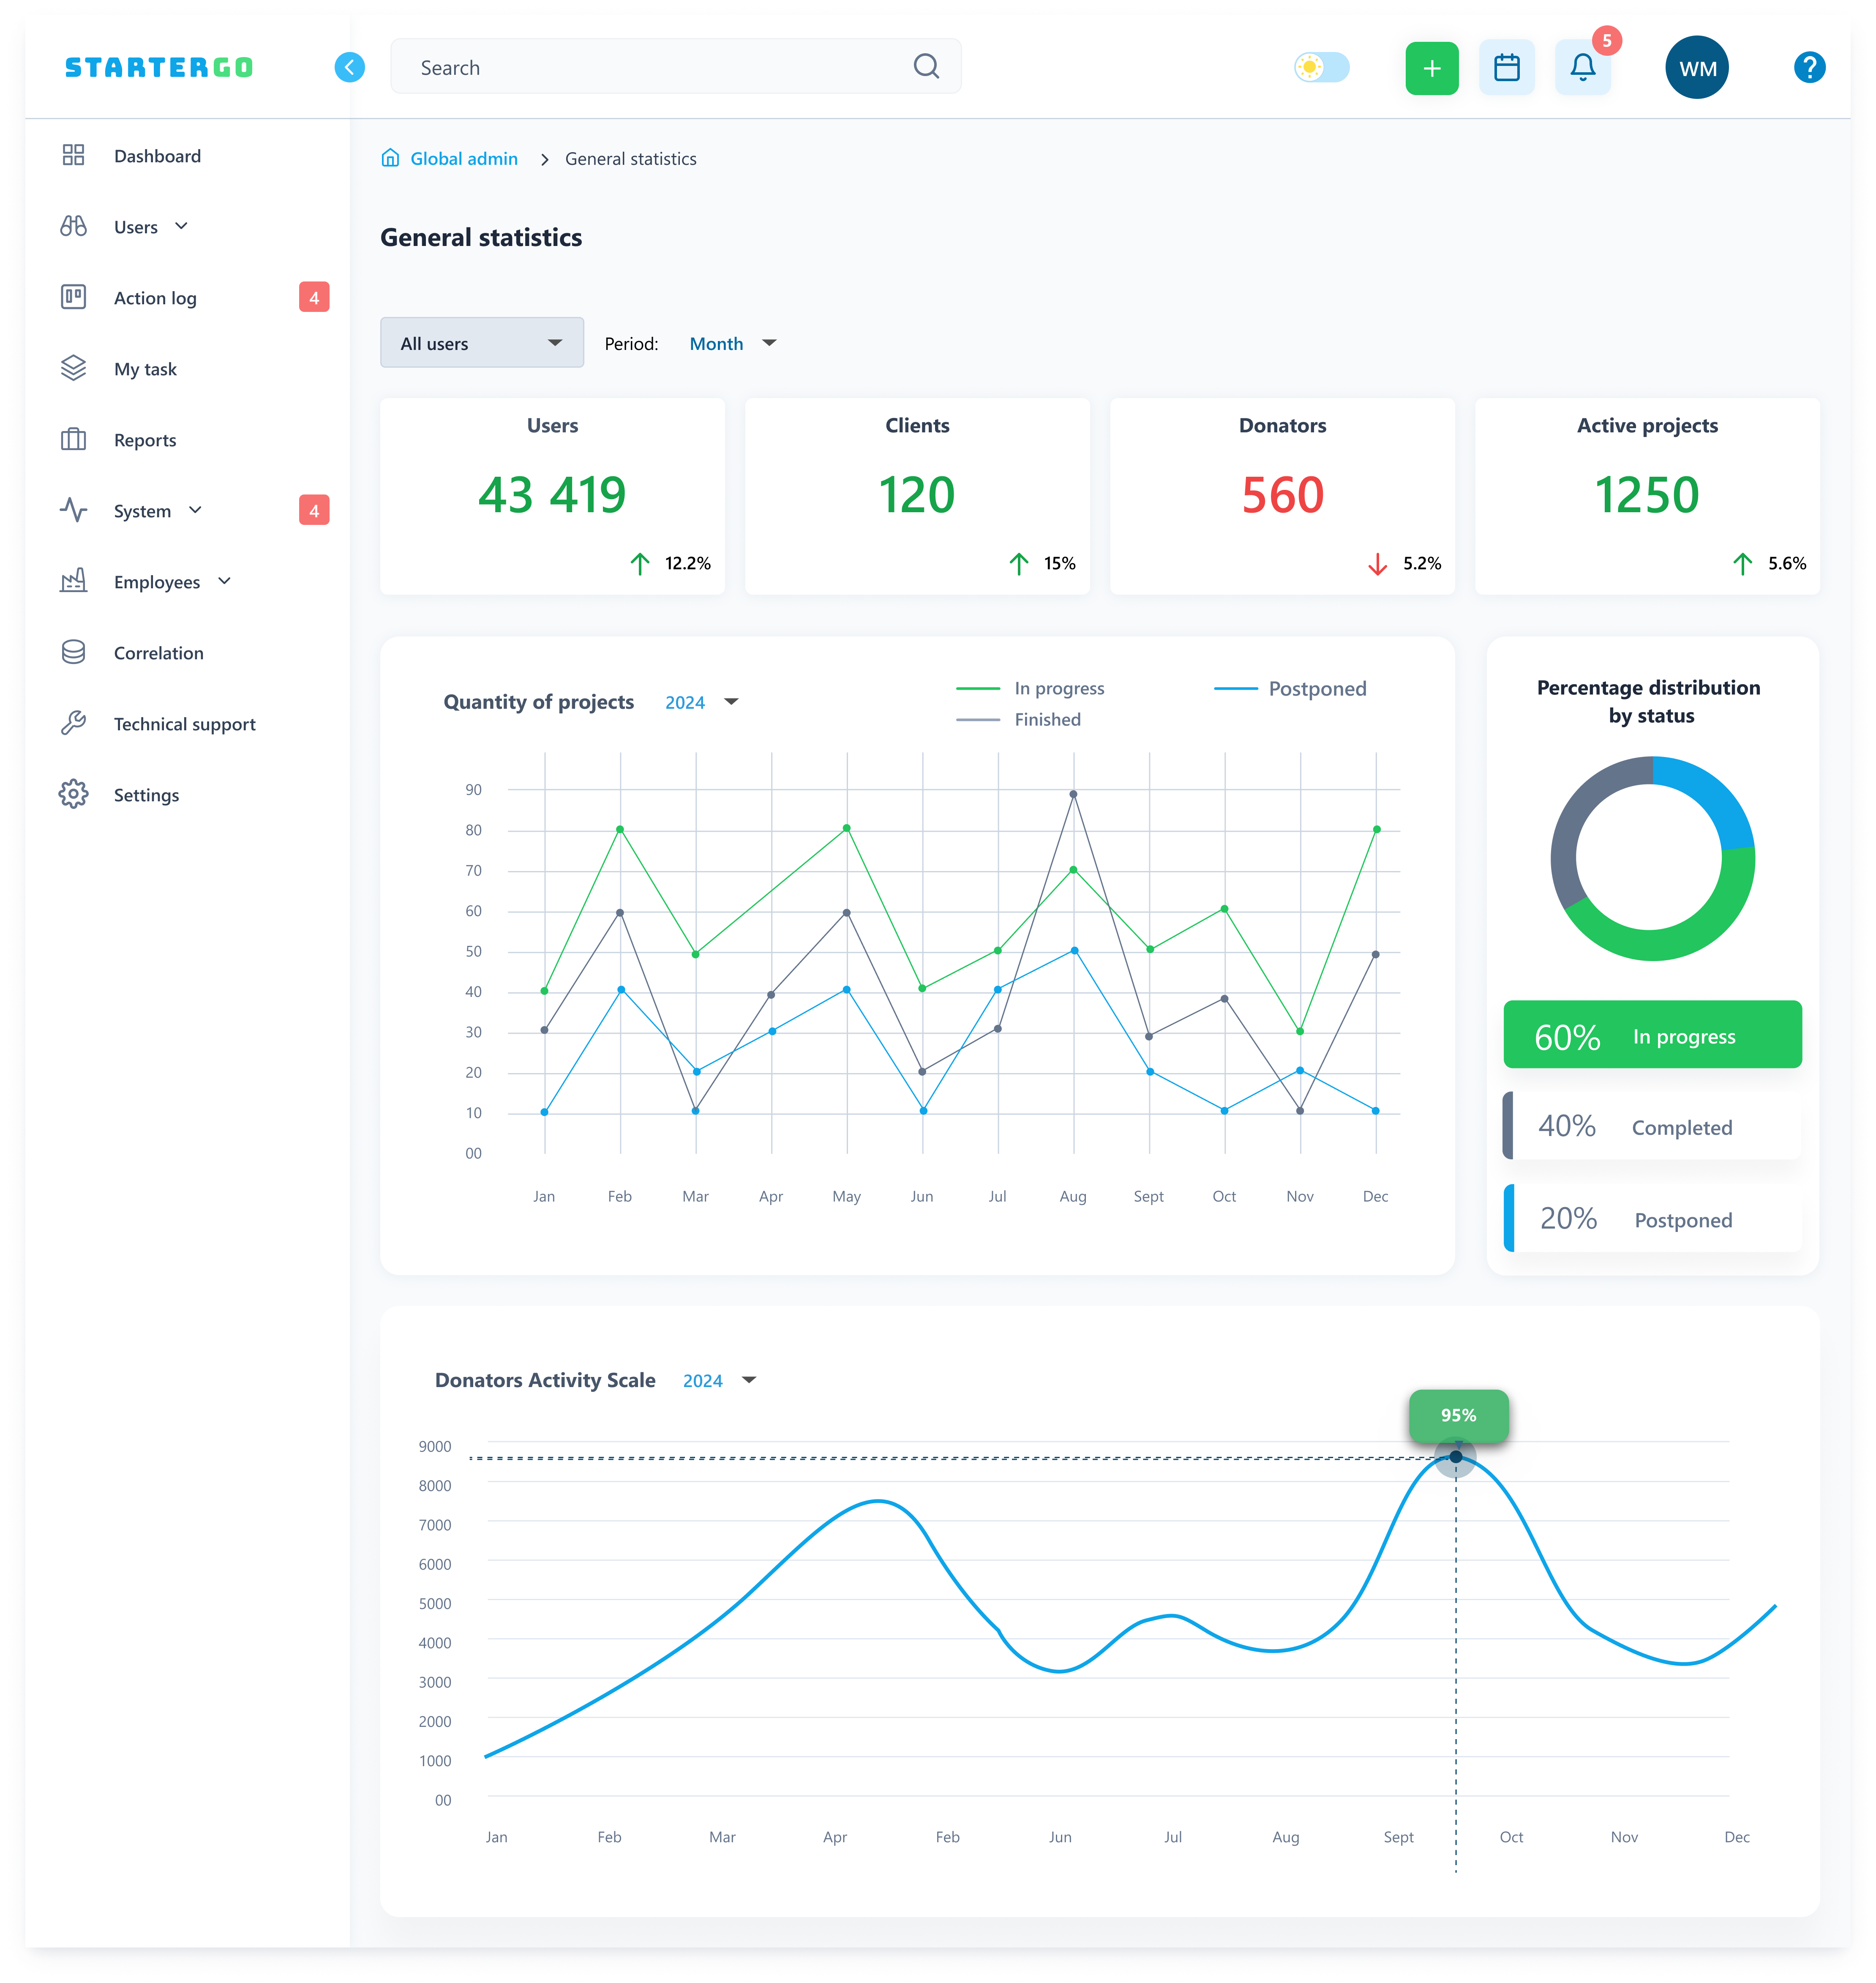
Task: Toggle the Postponed legend series
Action: (1290, 688)
